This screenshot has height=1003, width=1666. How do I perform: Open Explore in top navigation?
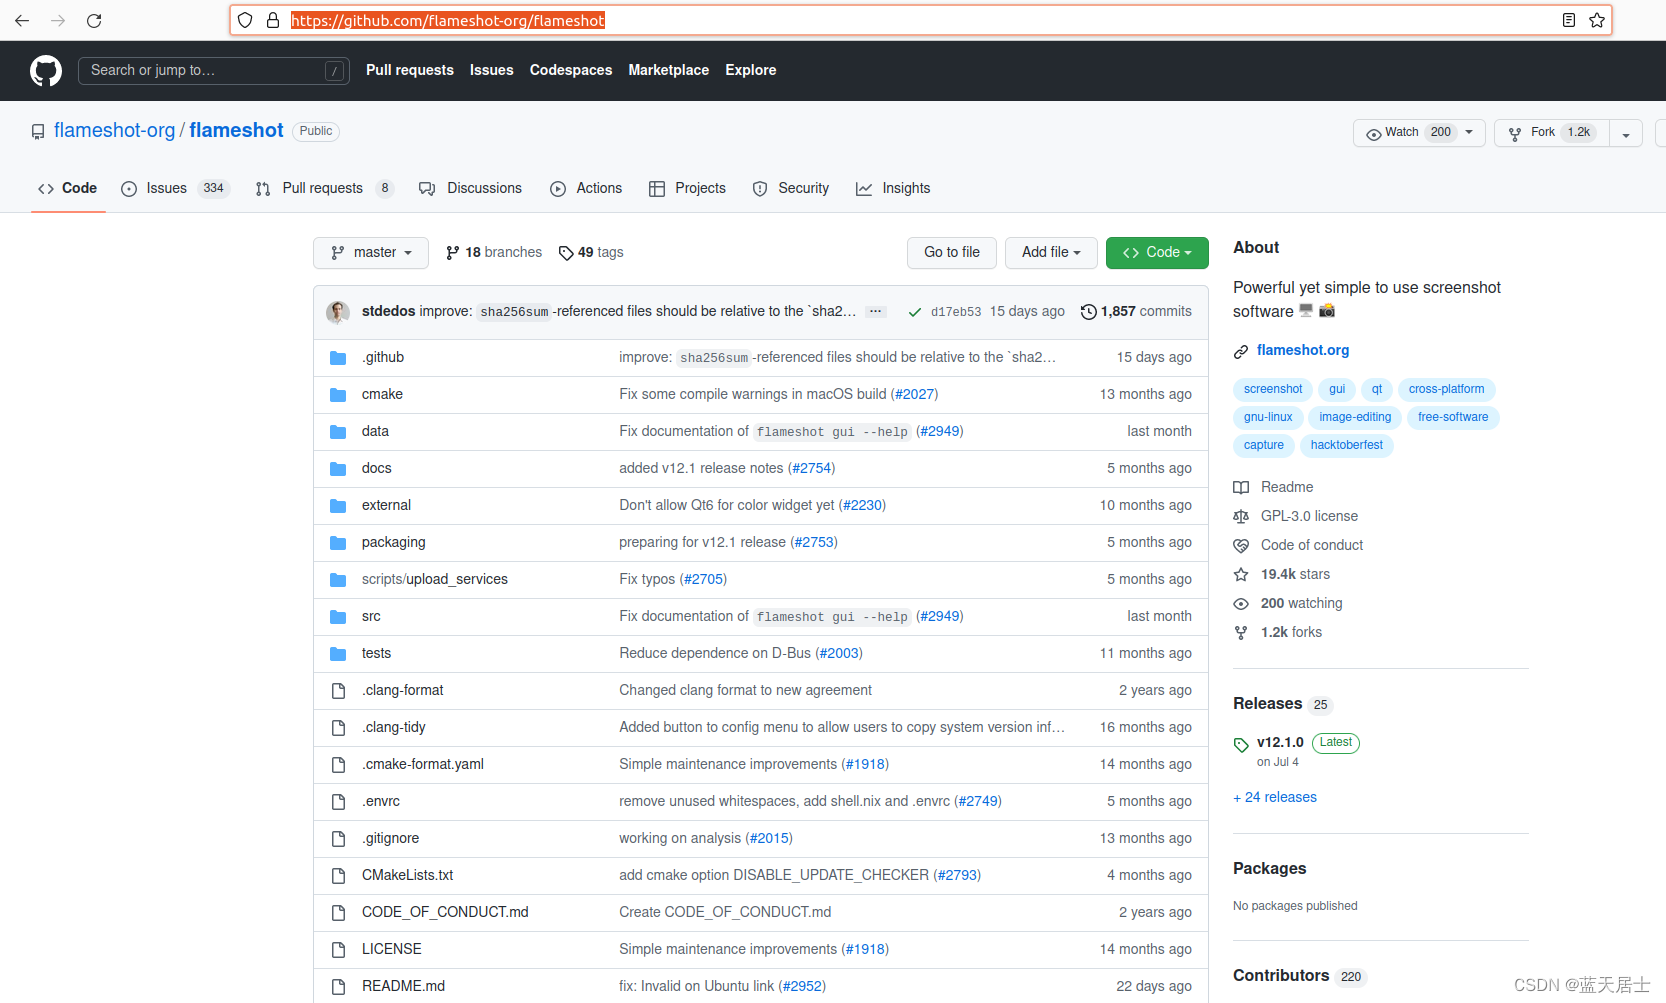(x=751, y=71)
